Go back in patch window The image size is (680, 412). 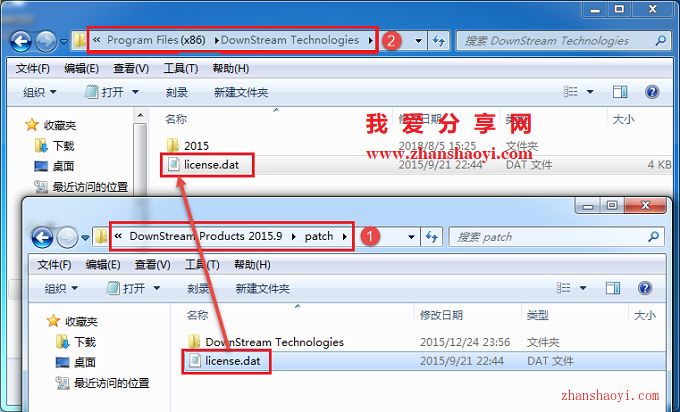coord(42,238)
